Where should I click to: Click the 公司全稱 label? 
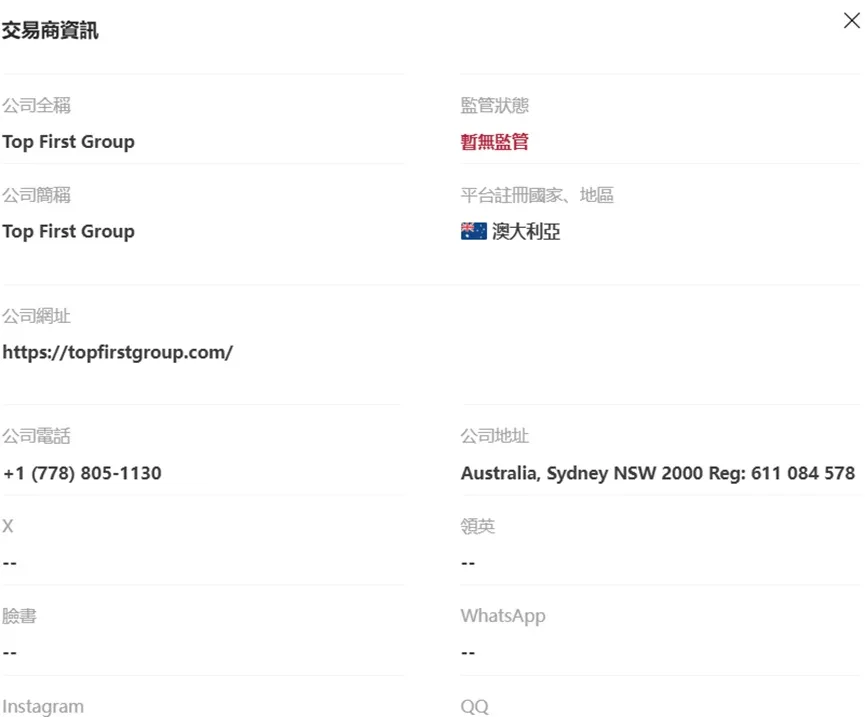(x=36, y=105)
